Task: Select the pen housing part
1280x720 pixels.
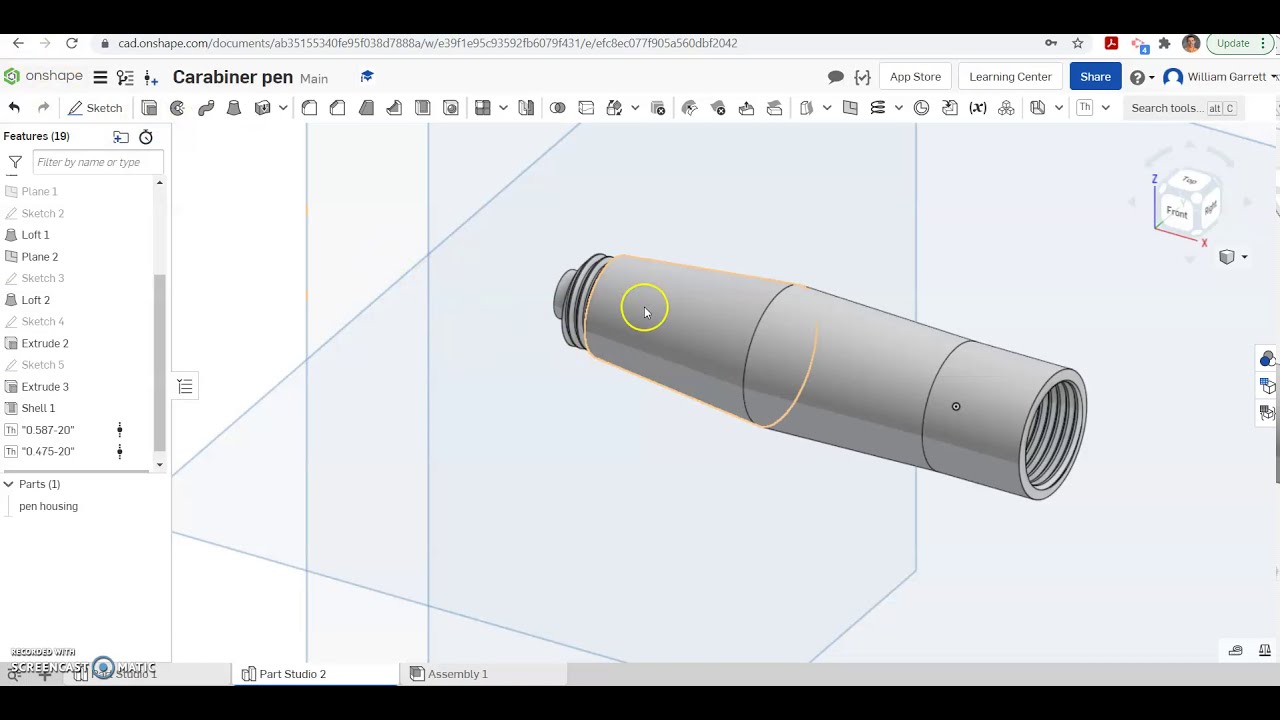Action: coord(48,506)
